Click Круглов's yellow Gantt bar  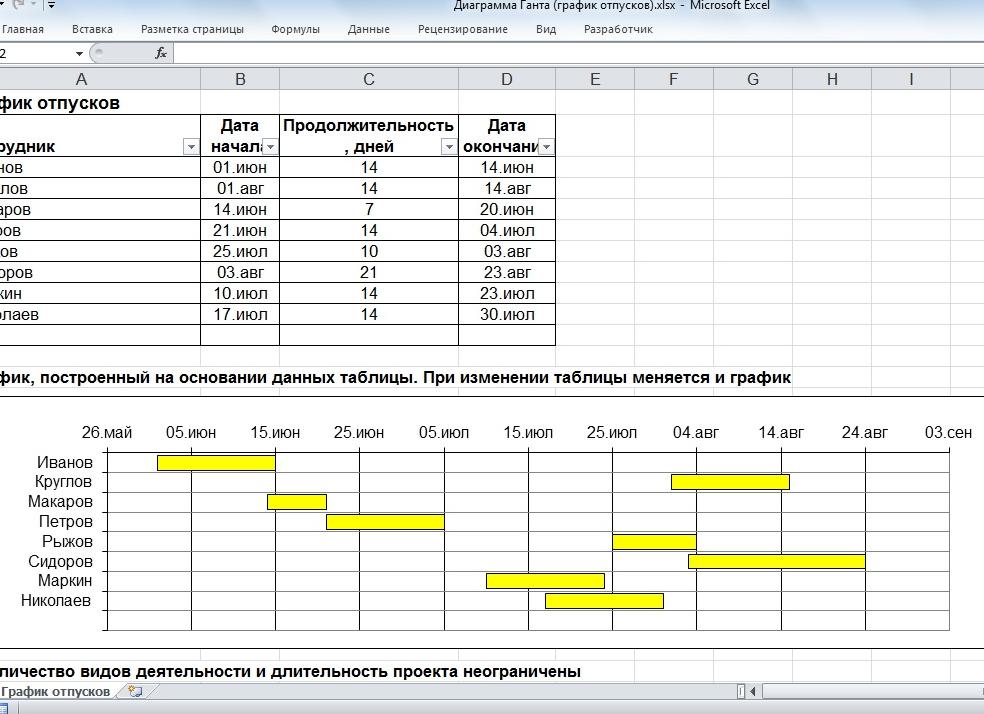point(730,482)
